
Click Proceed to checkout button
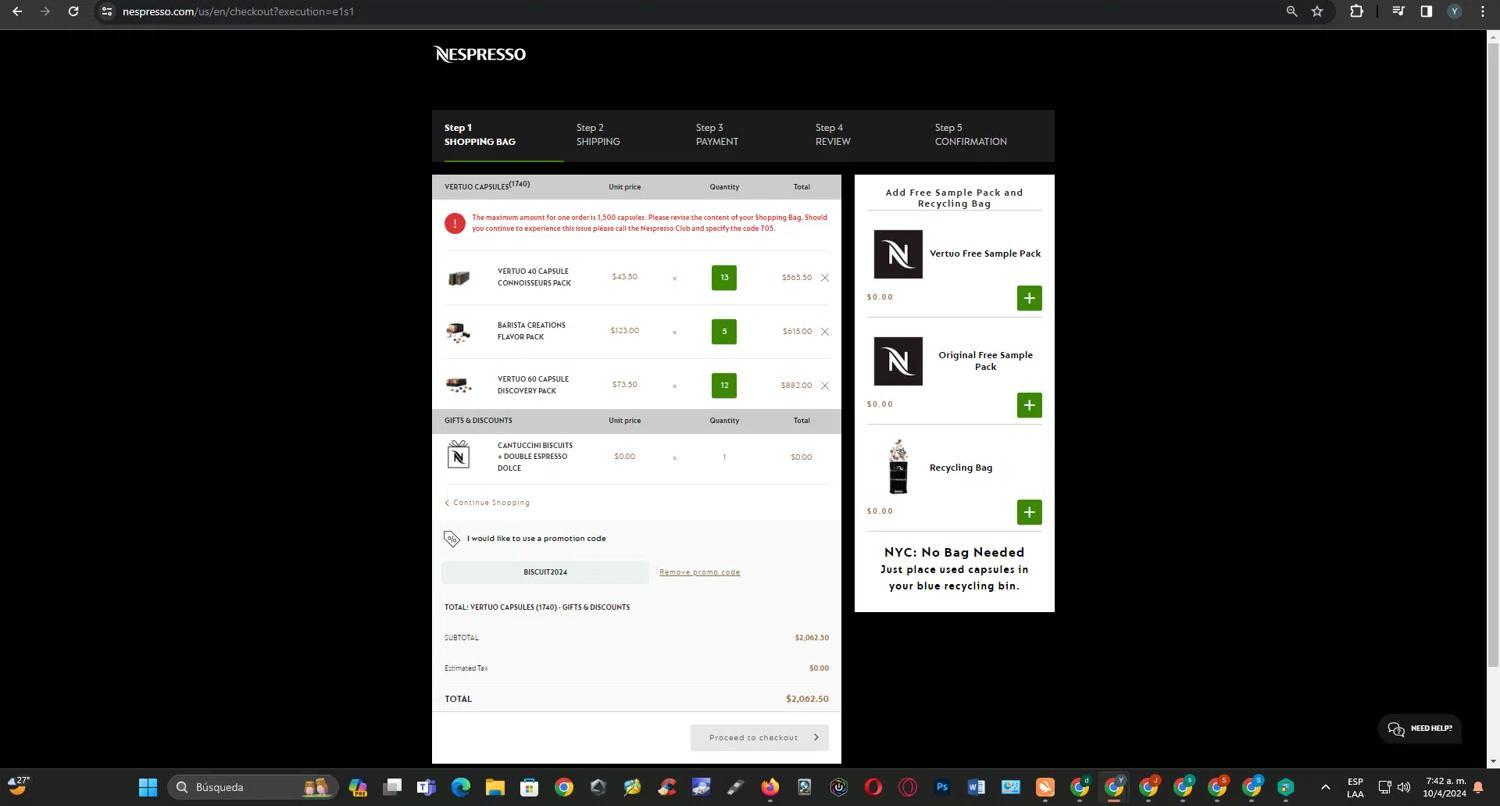coord(759,738)
